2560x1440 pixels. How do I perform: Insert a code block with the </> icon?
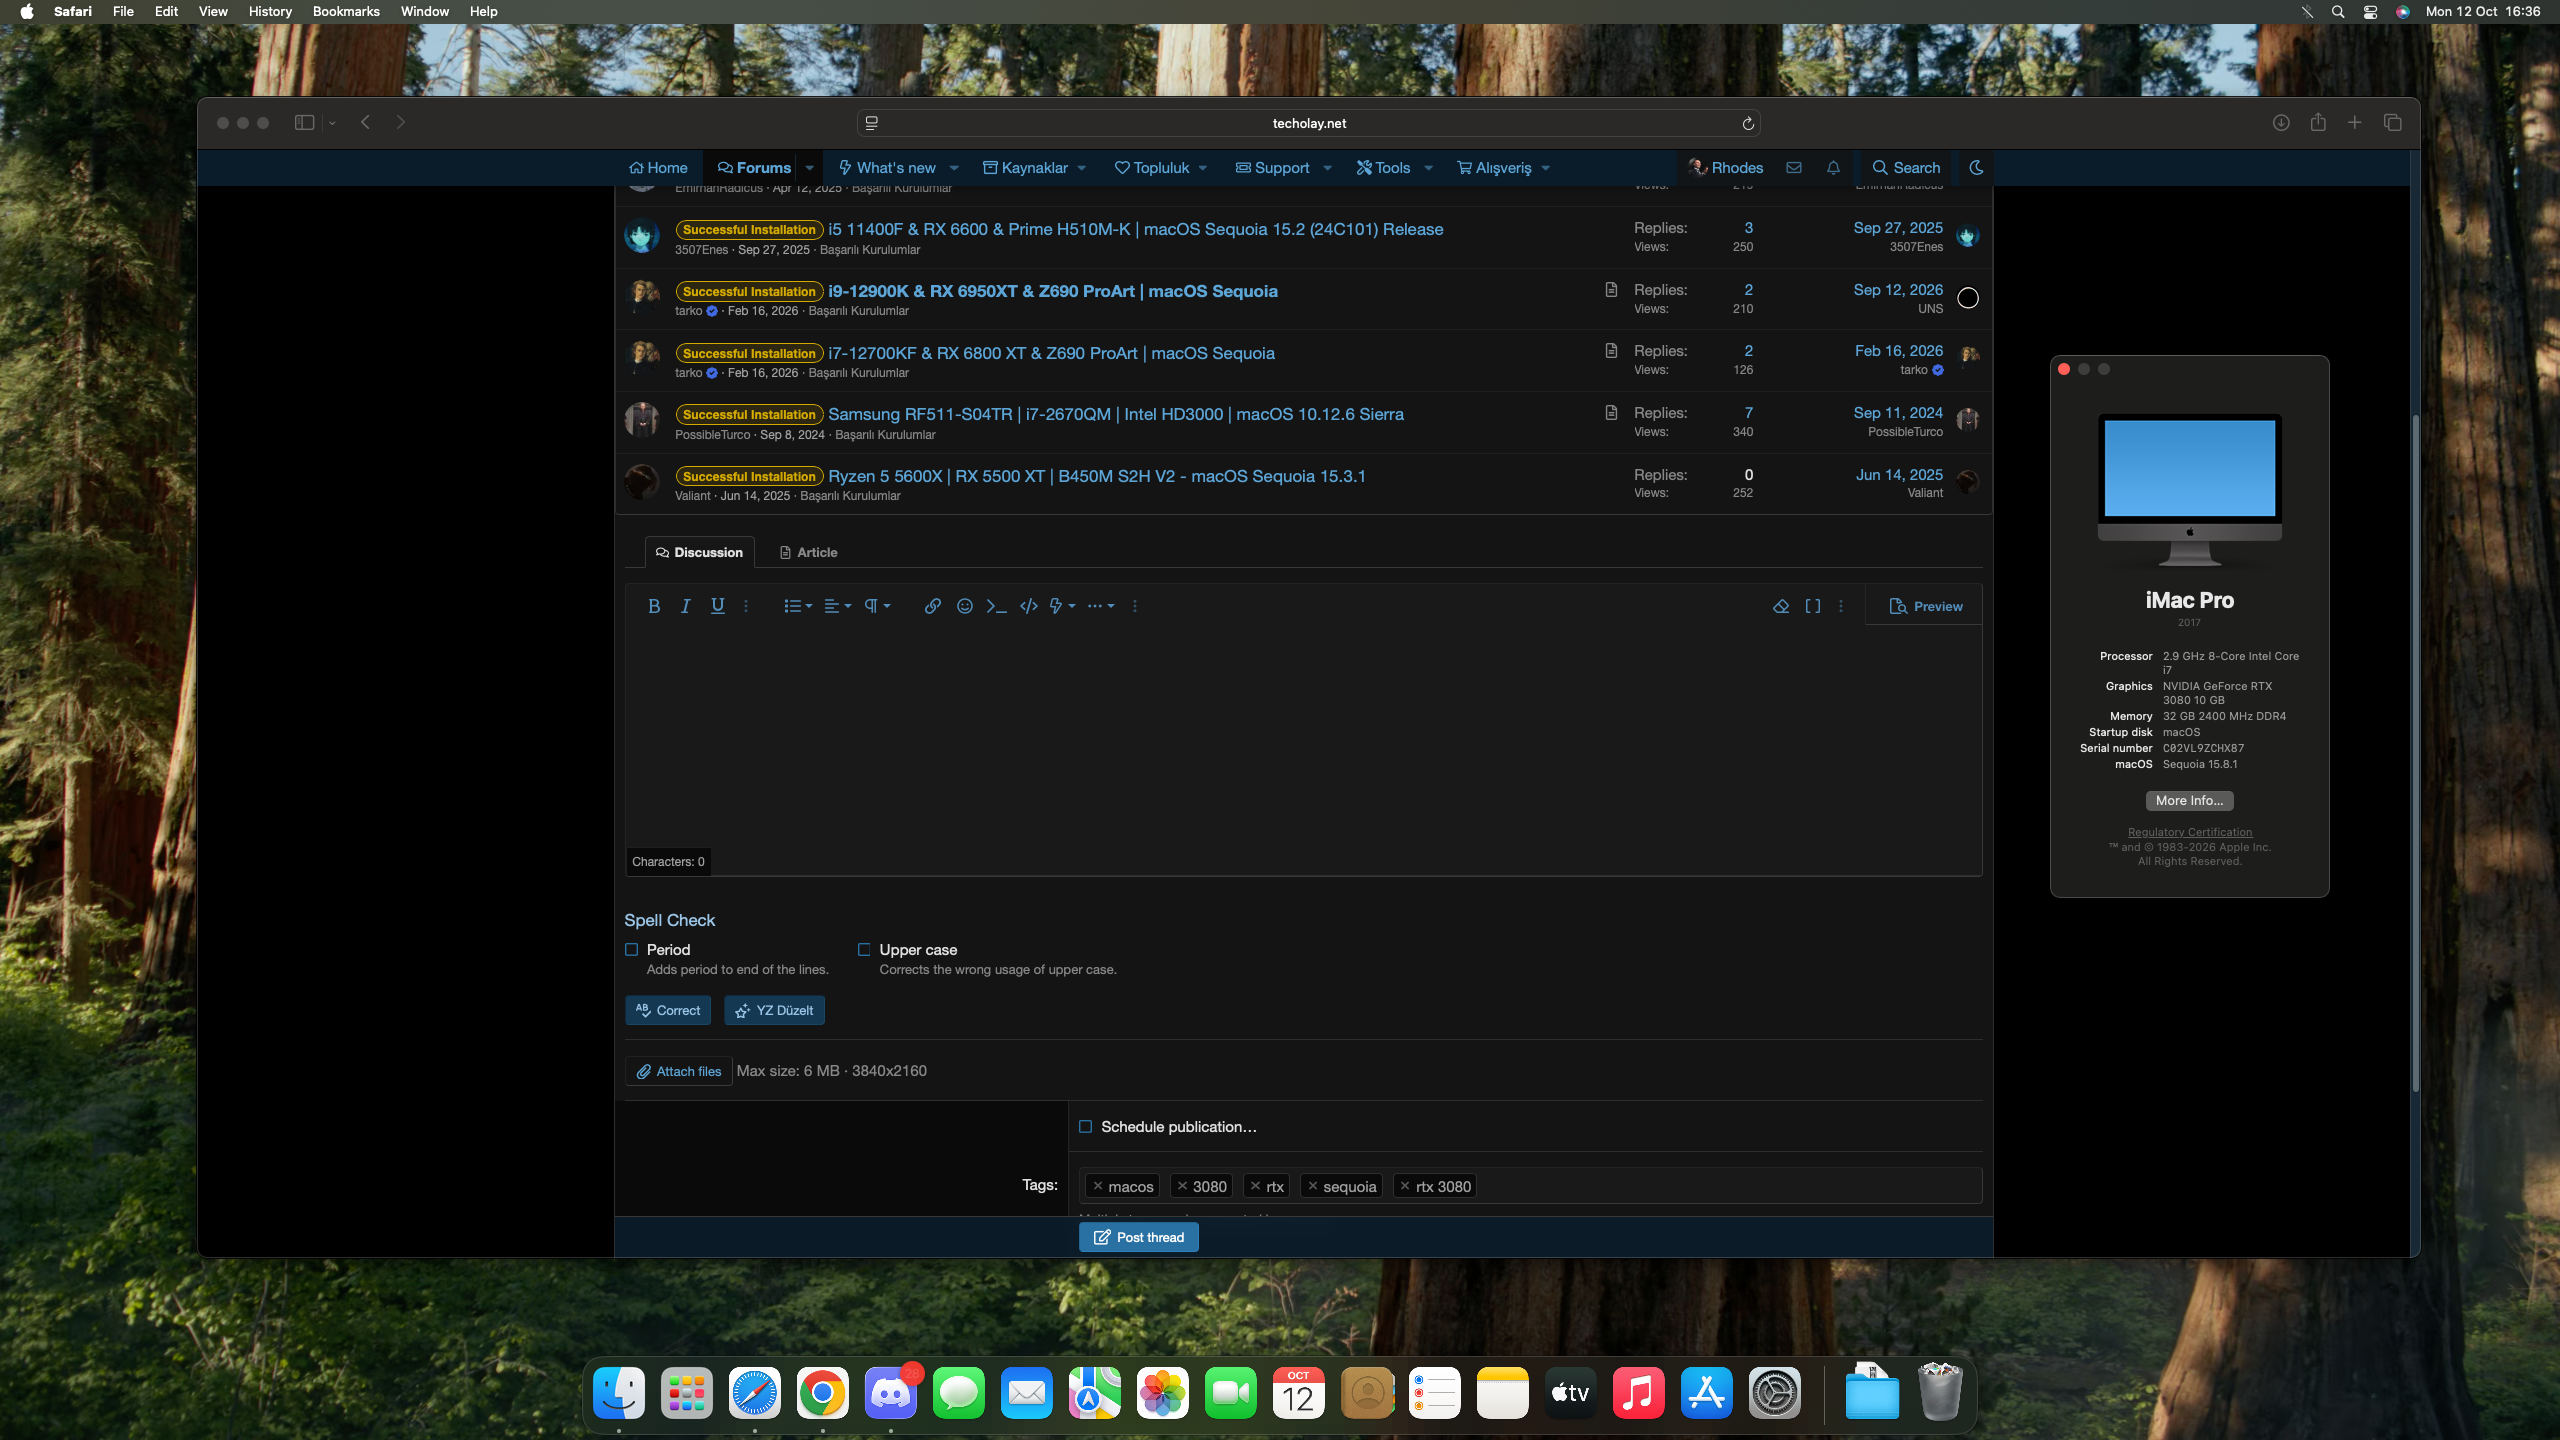pos(1028,606)
